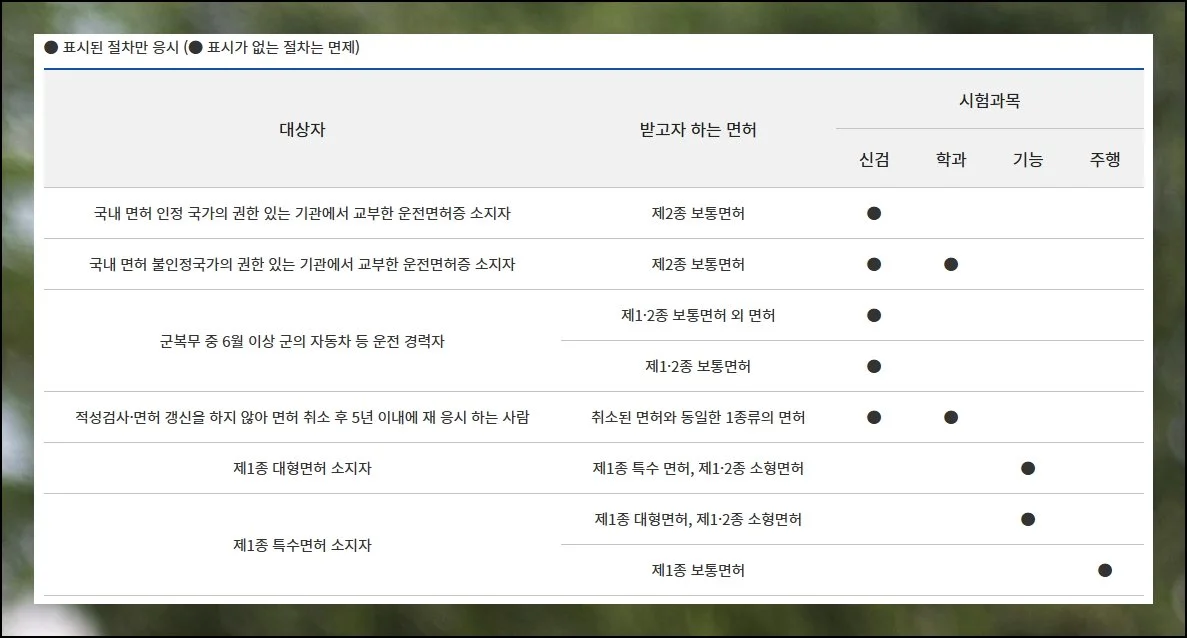This screenshot has height=638, width=1187.
Task: Click the 제1종 특수 면허, 제1·2종 소형면허 cell
Action: (698, 468)
